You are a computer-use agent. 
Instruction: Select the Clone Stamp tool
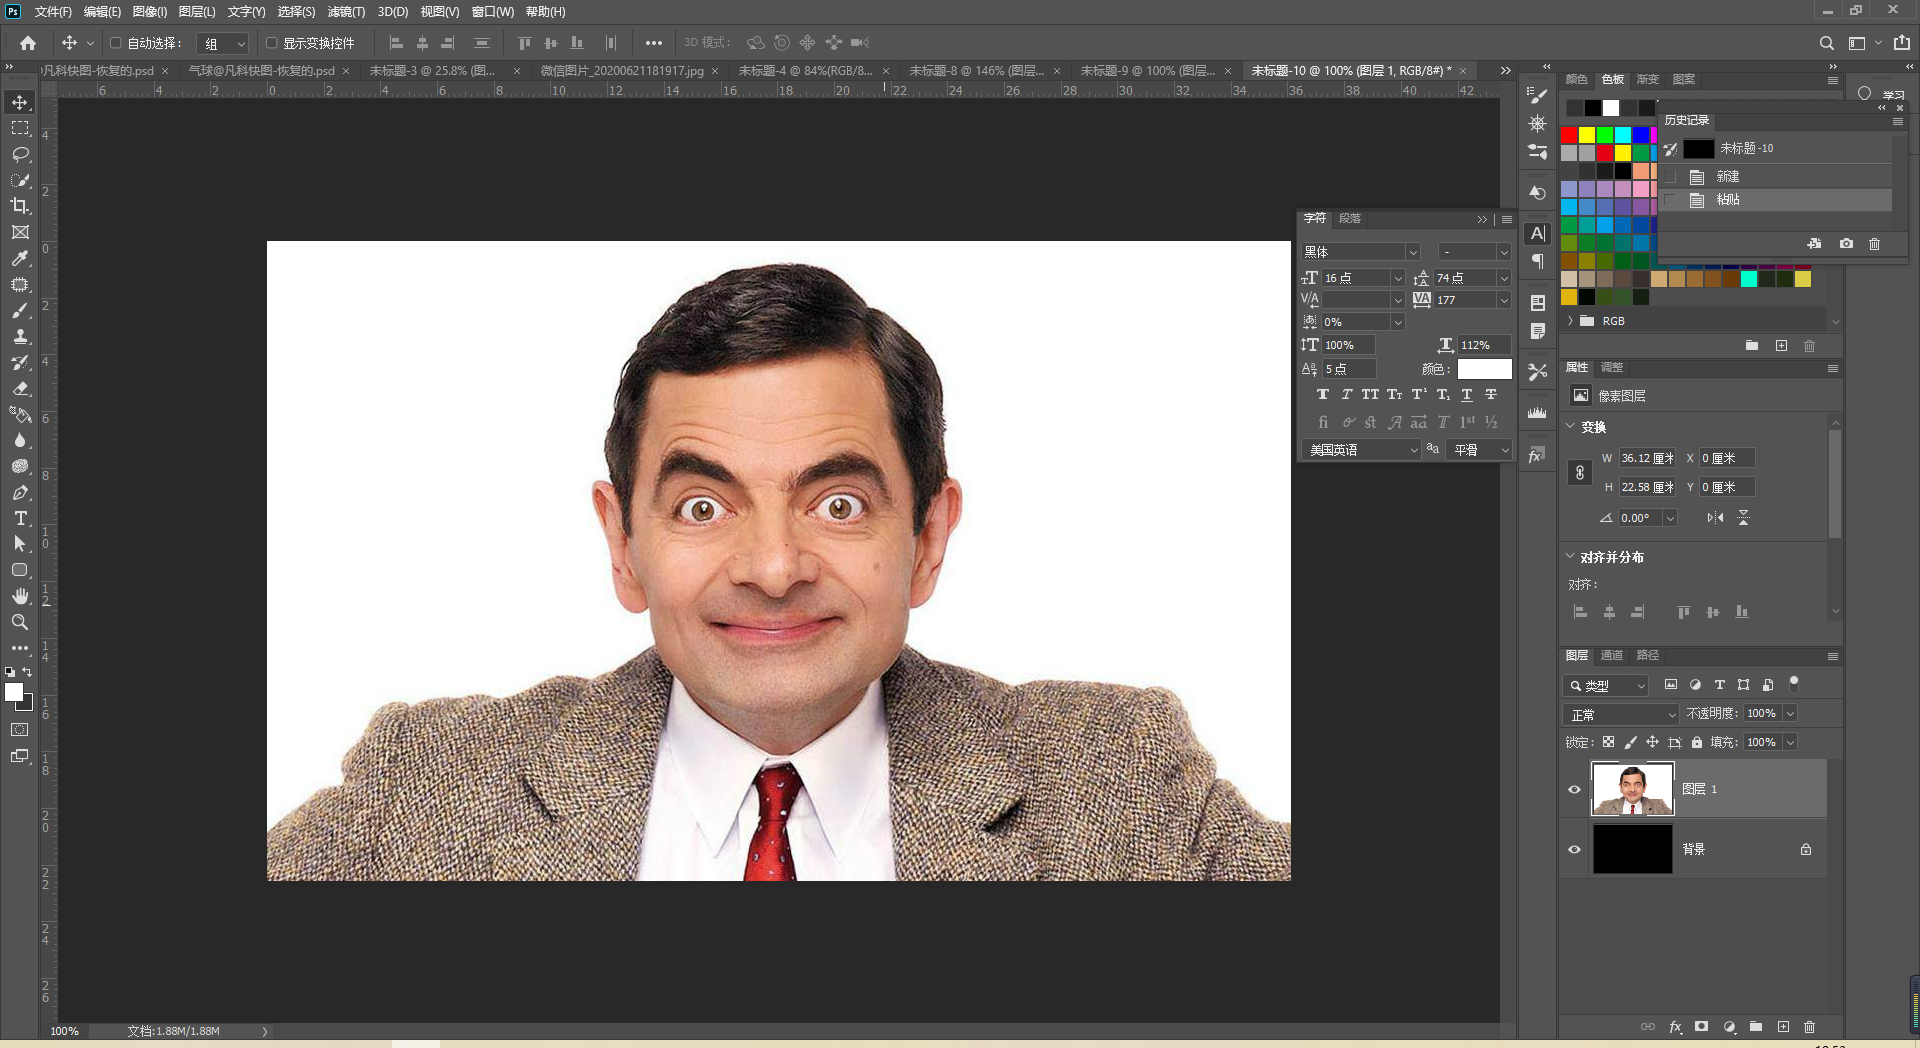[20, 336]
